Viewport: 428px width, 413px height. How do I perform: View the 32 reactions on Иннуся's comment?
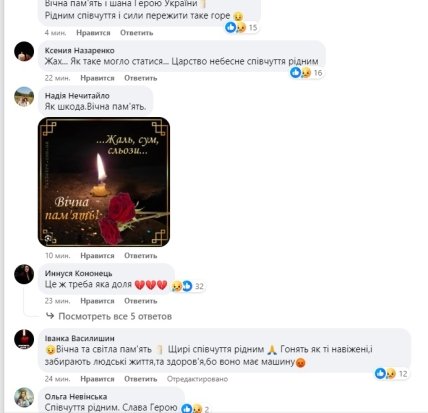[x=188, y=286]
